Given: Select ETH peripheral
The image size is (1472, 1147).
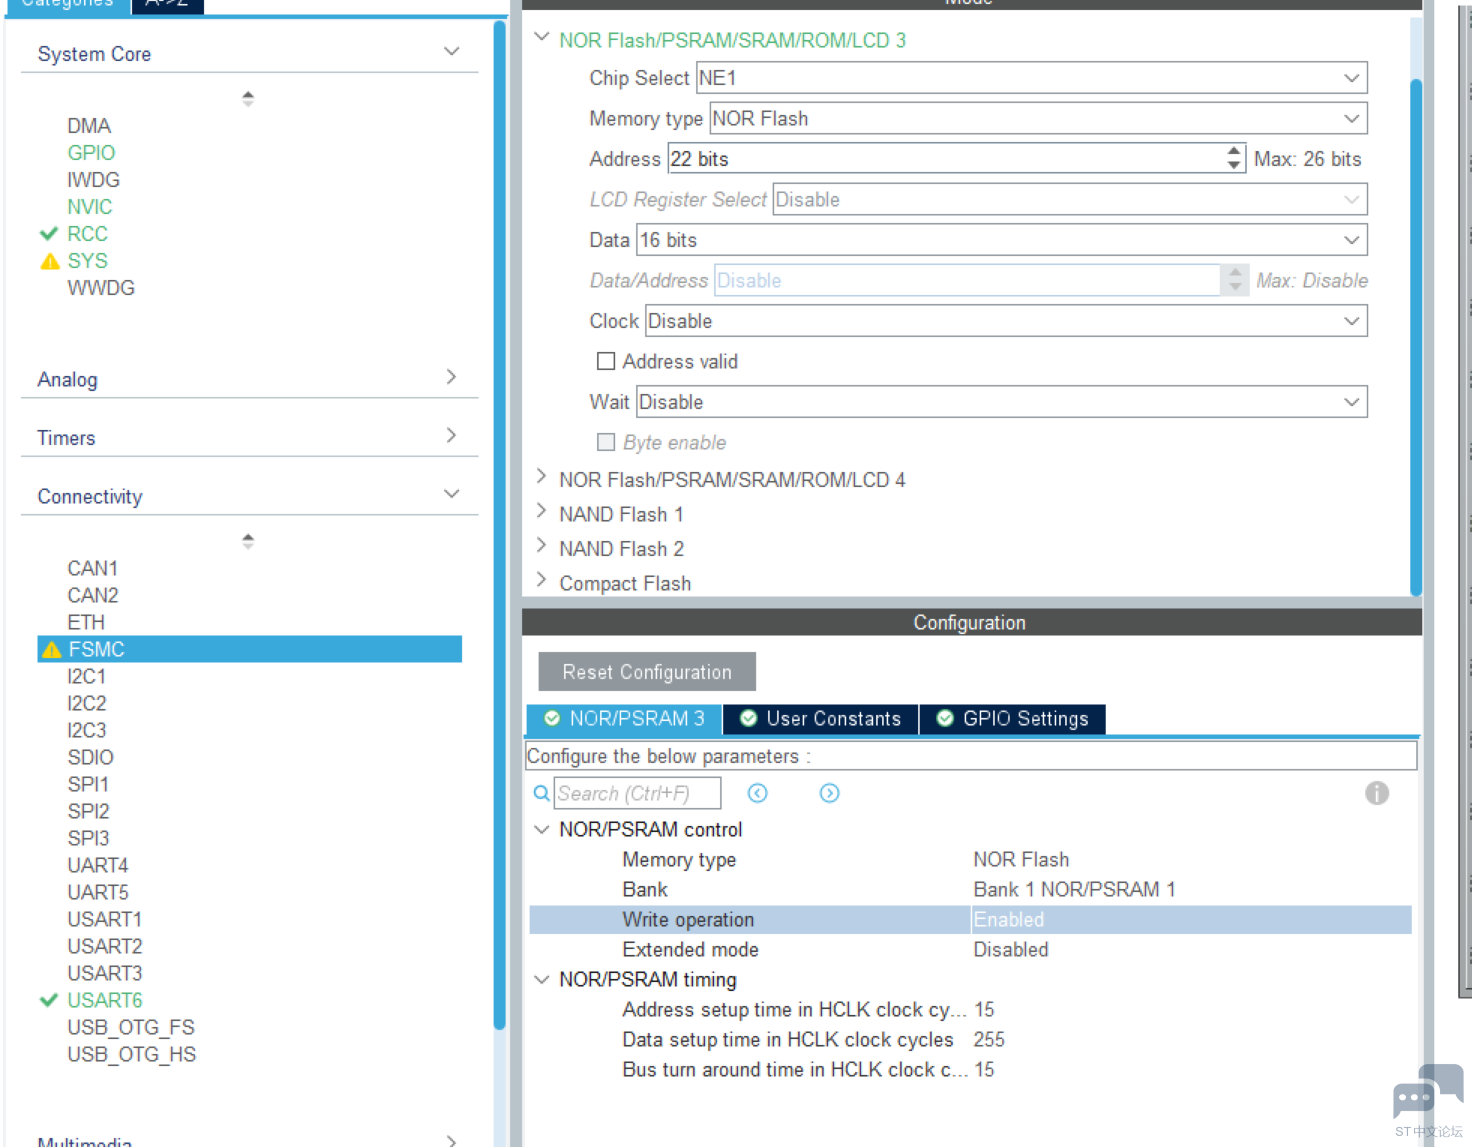Looking at the screenshot, I should [86, 623].
